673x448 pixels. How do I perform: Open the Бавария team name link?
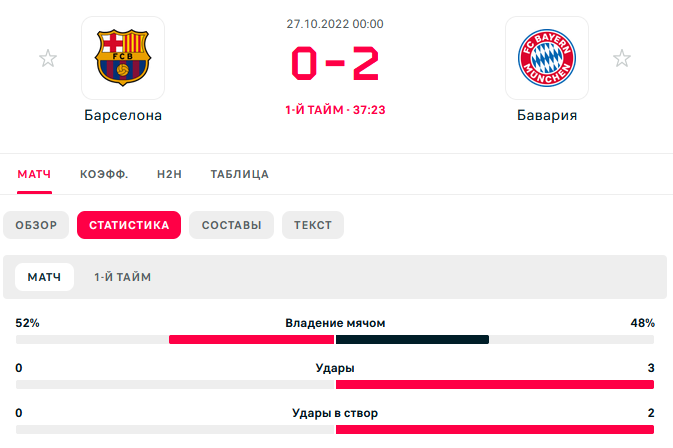tap(547, 115)
